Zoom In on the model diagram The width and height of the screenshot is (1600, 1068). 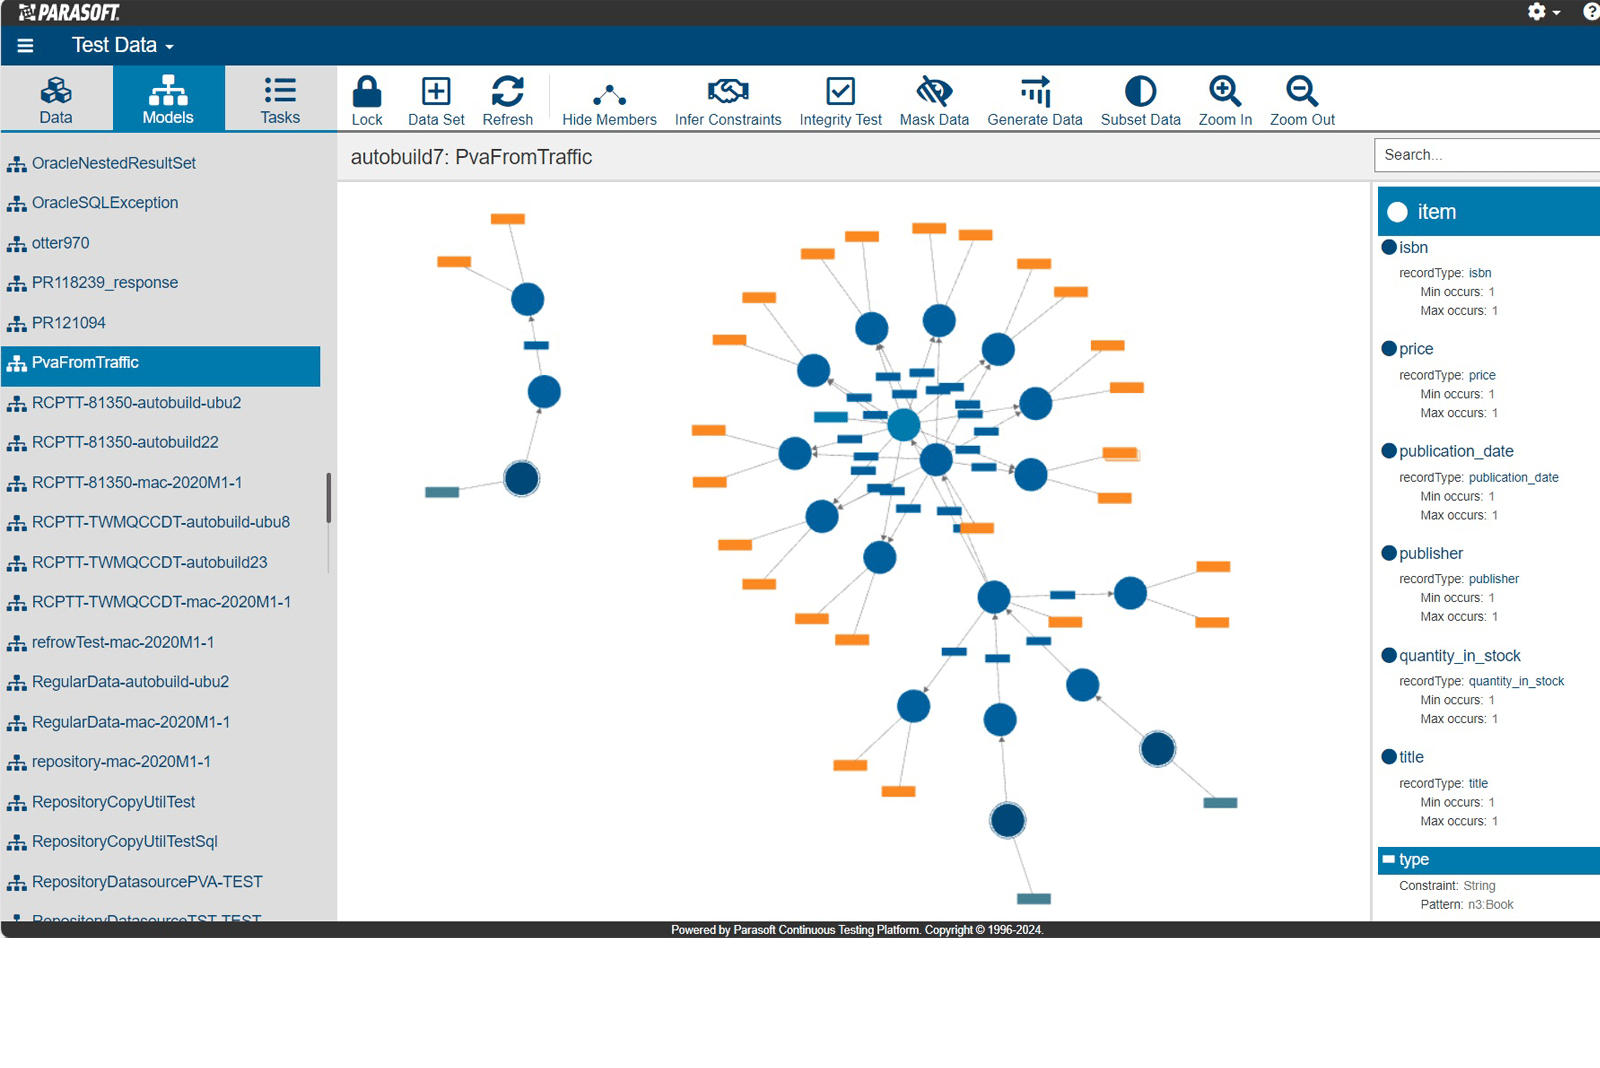(x=1224, y=99)
